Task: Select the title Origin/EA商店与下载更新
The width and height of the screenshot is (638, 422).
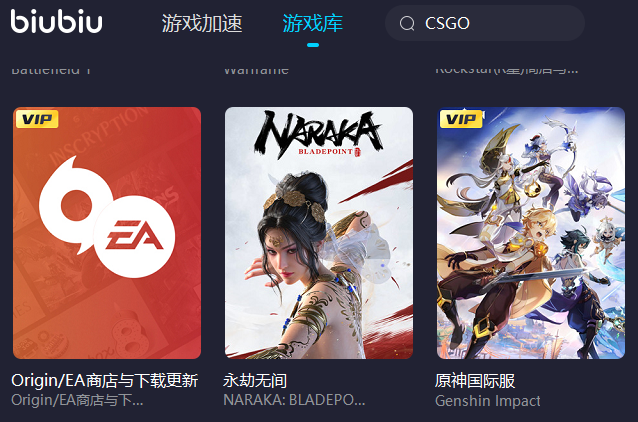Action: click(105, 381)
